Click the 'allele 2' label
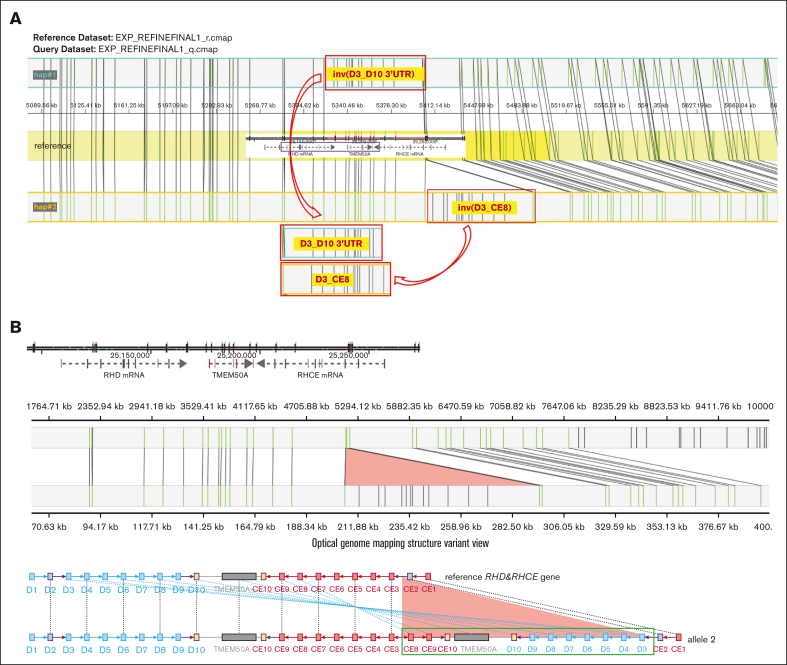Image resolution: width=787 pixels, height=665 pixels. coord(701,639)
